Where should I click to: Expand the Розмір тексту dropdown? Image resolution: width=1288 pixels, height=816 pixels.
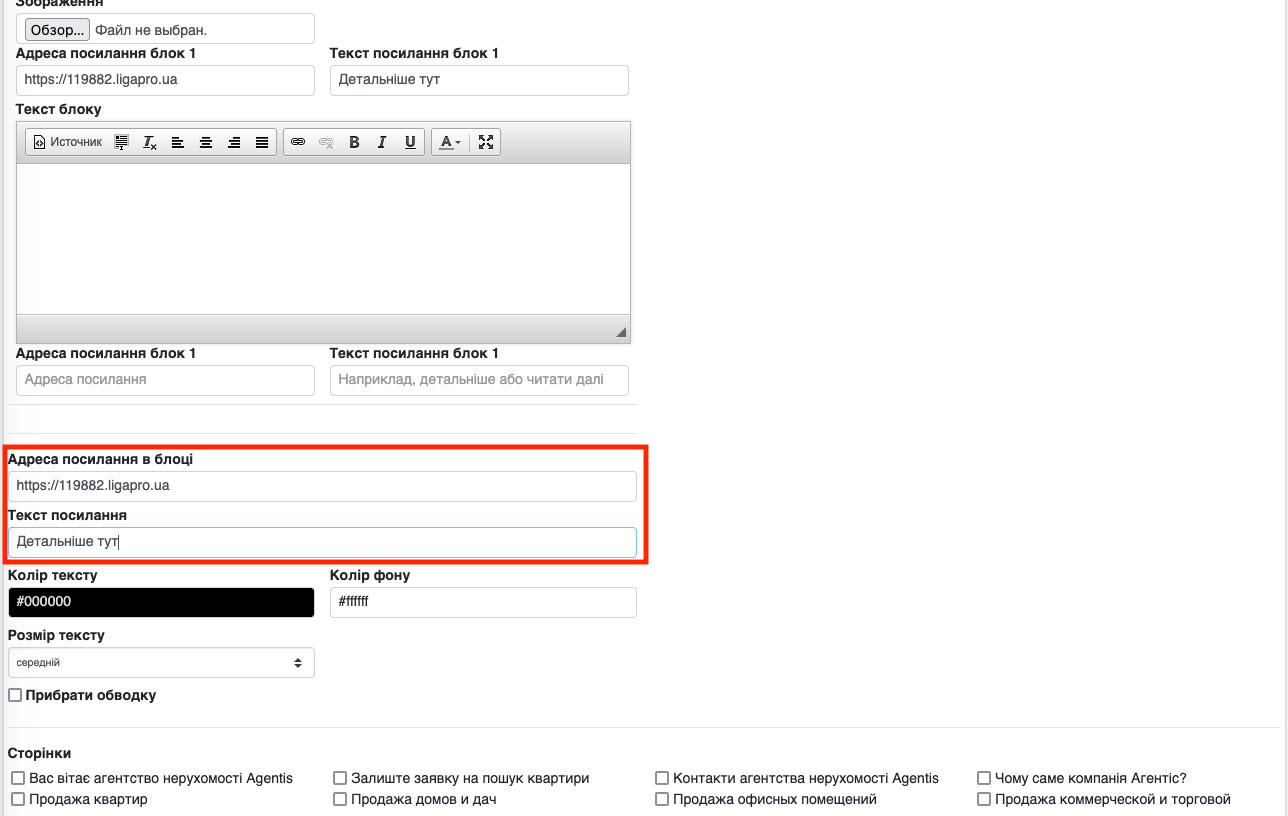161,663
